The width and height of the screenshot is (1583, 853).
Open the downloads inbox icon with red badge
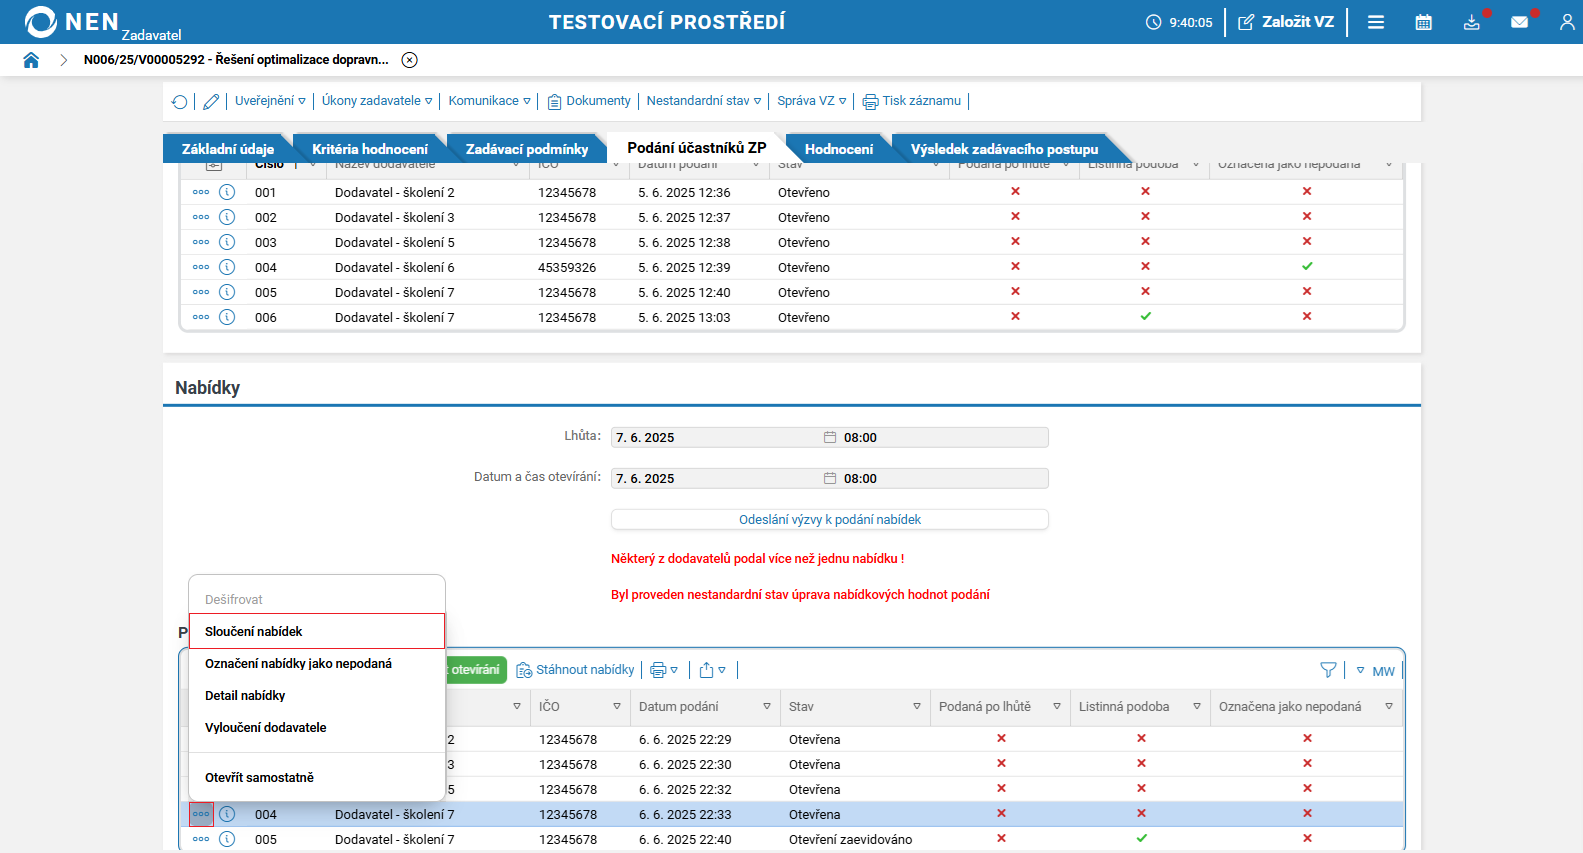click(1471, 22)
